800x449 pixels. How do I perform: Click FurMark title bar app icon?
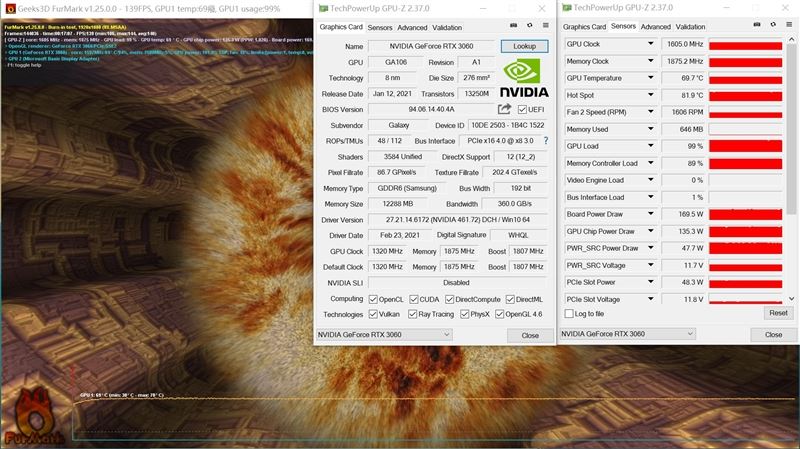10,8
